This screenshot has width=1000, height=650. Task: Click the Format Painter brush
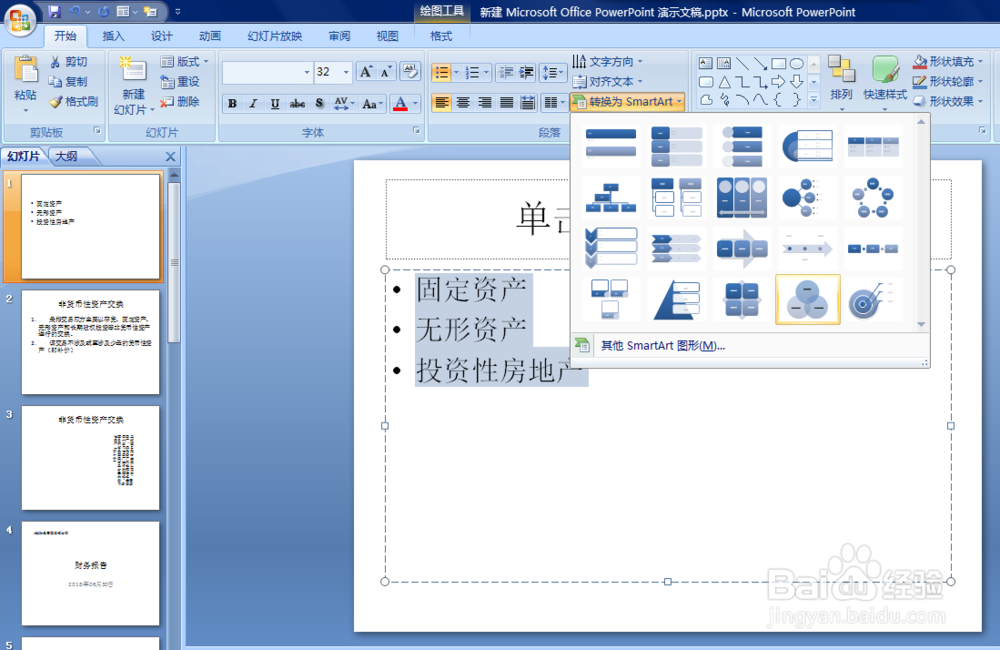55,101
